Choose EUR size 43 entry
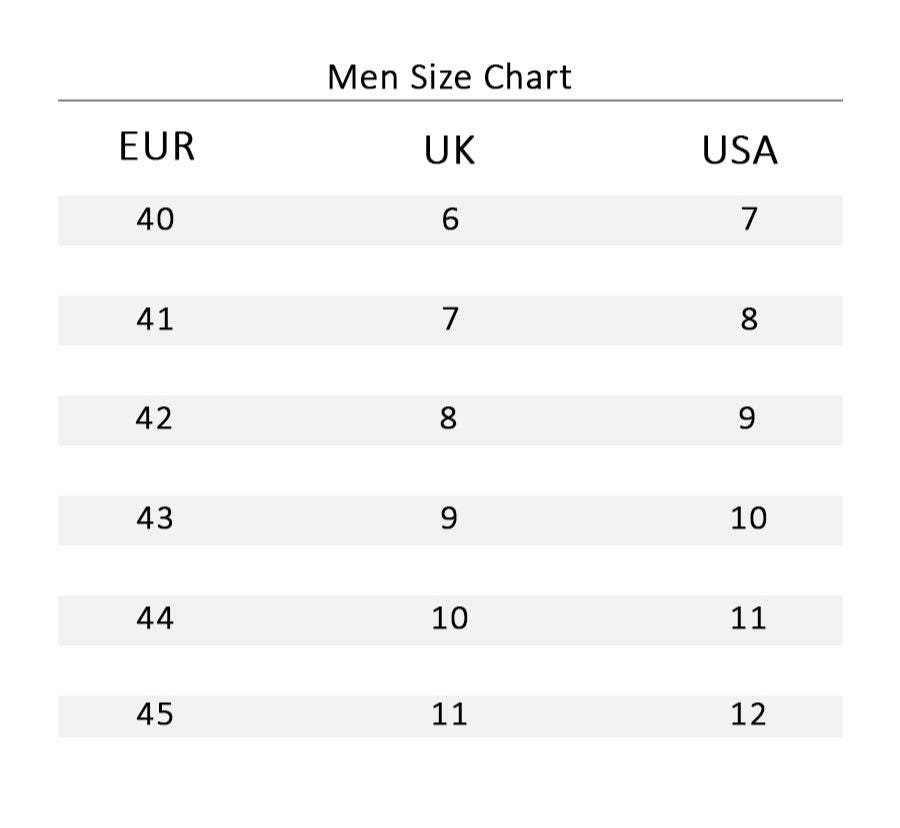This screenshot has height=828, width=900. (x=154, y=519)
